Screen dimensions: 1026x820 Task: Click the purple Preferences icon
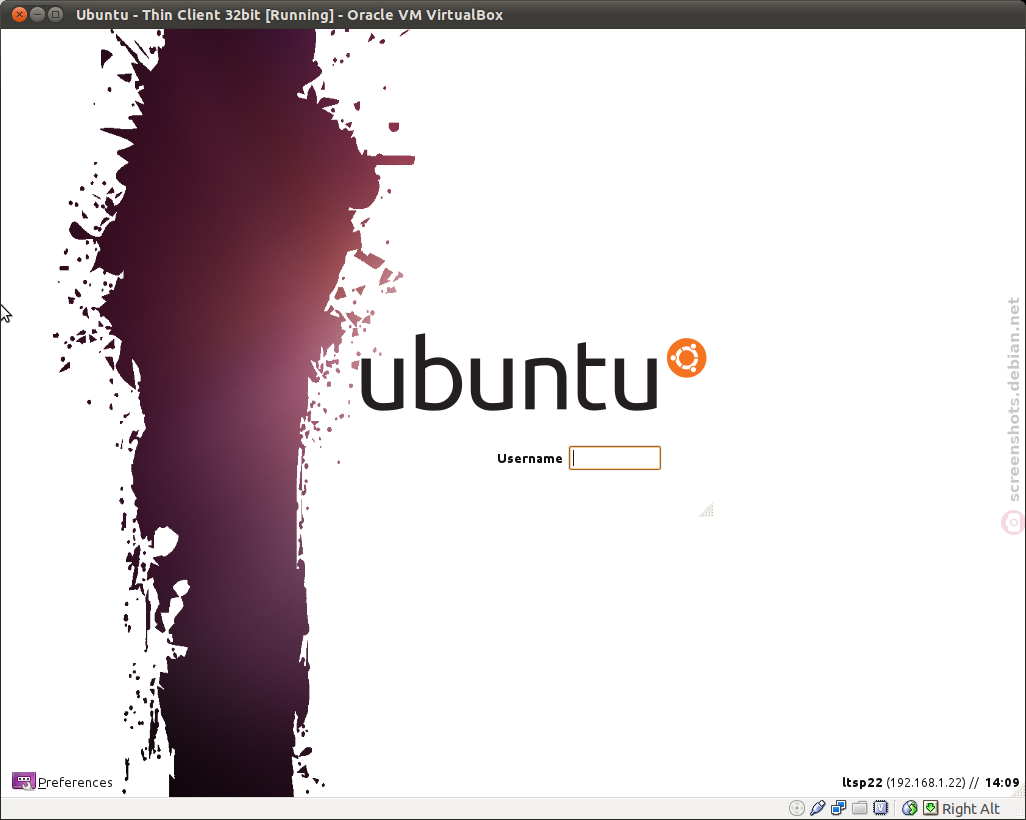tap(24, 781)
